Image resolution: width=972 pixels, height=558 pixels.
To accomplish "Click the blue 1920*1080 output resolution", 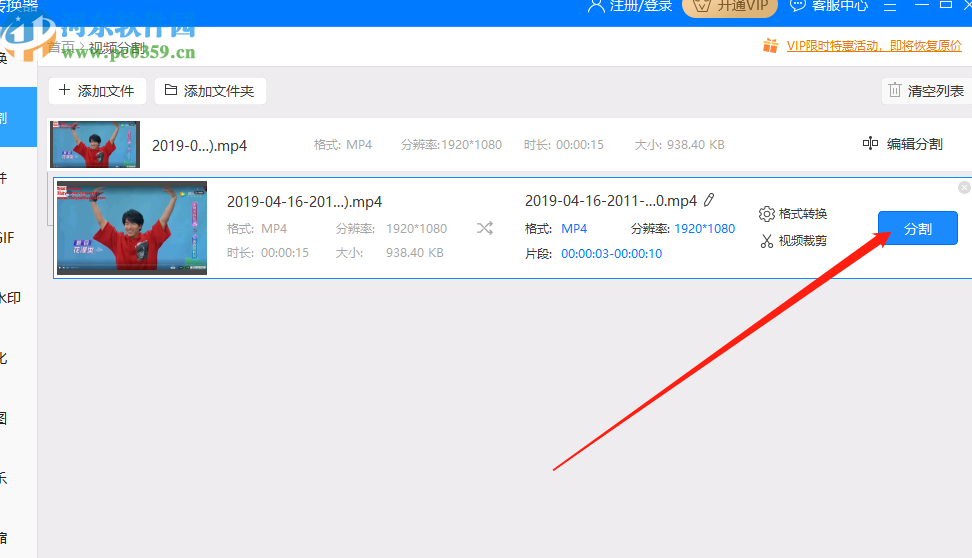I will (705, 229).
